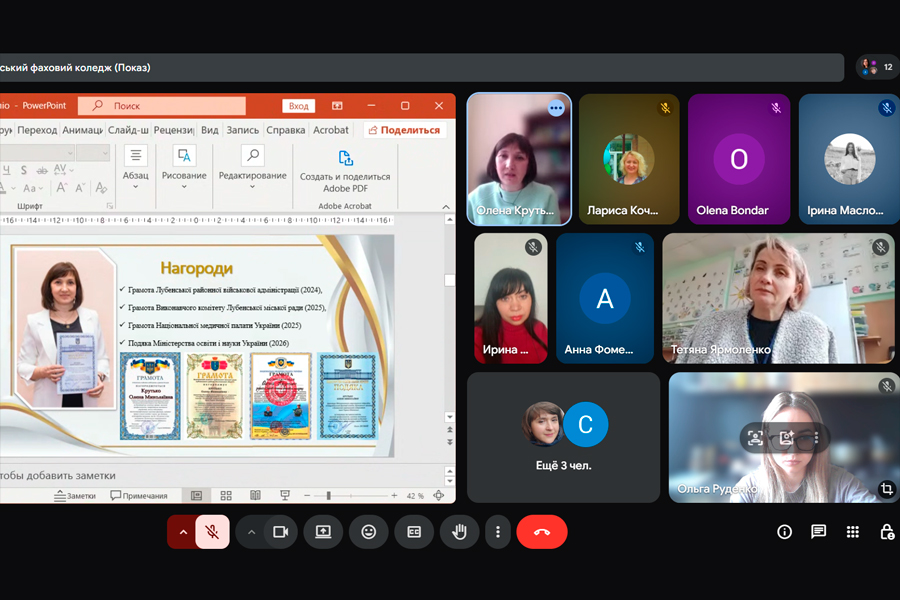Open the Вид ribbon tab
Viewport: 900px width, 600px height.
coord(210,130)
